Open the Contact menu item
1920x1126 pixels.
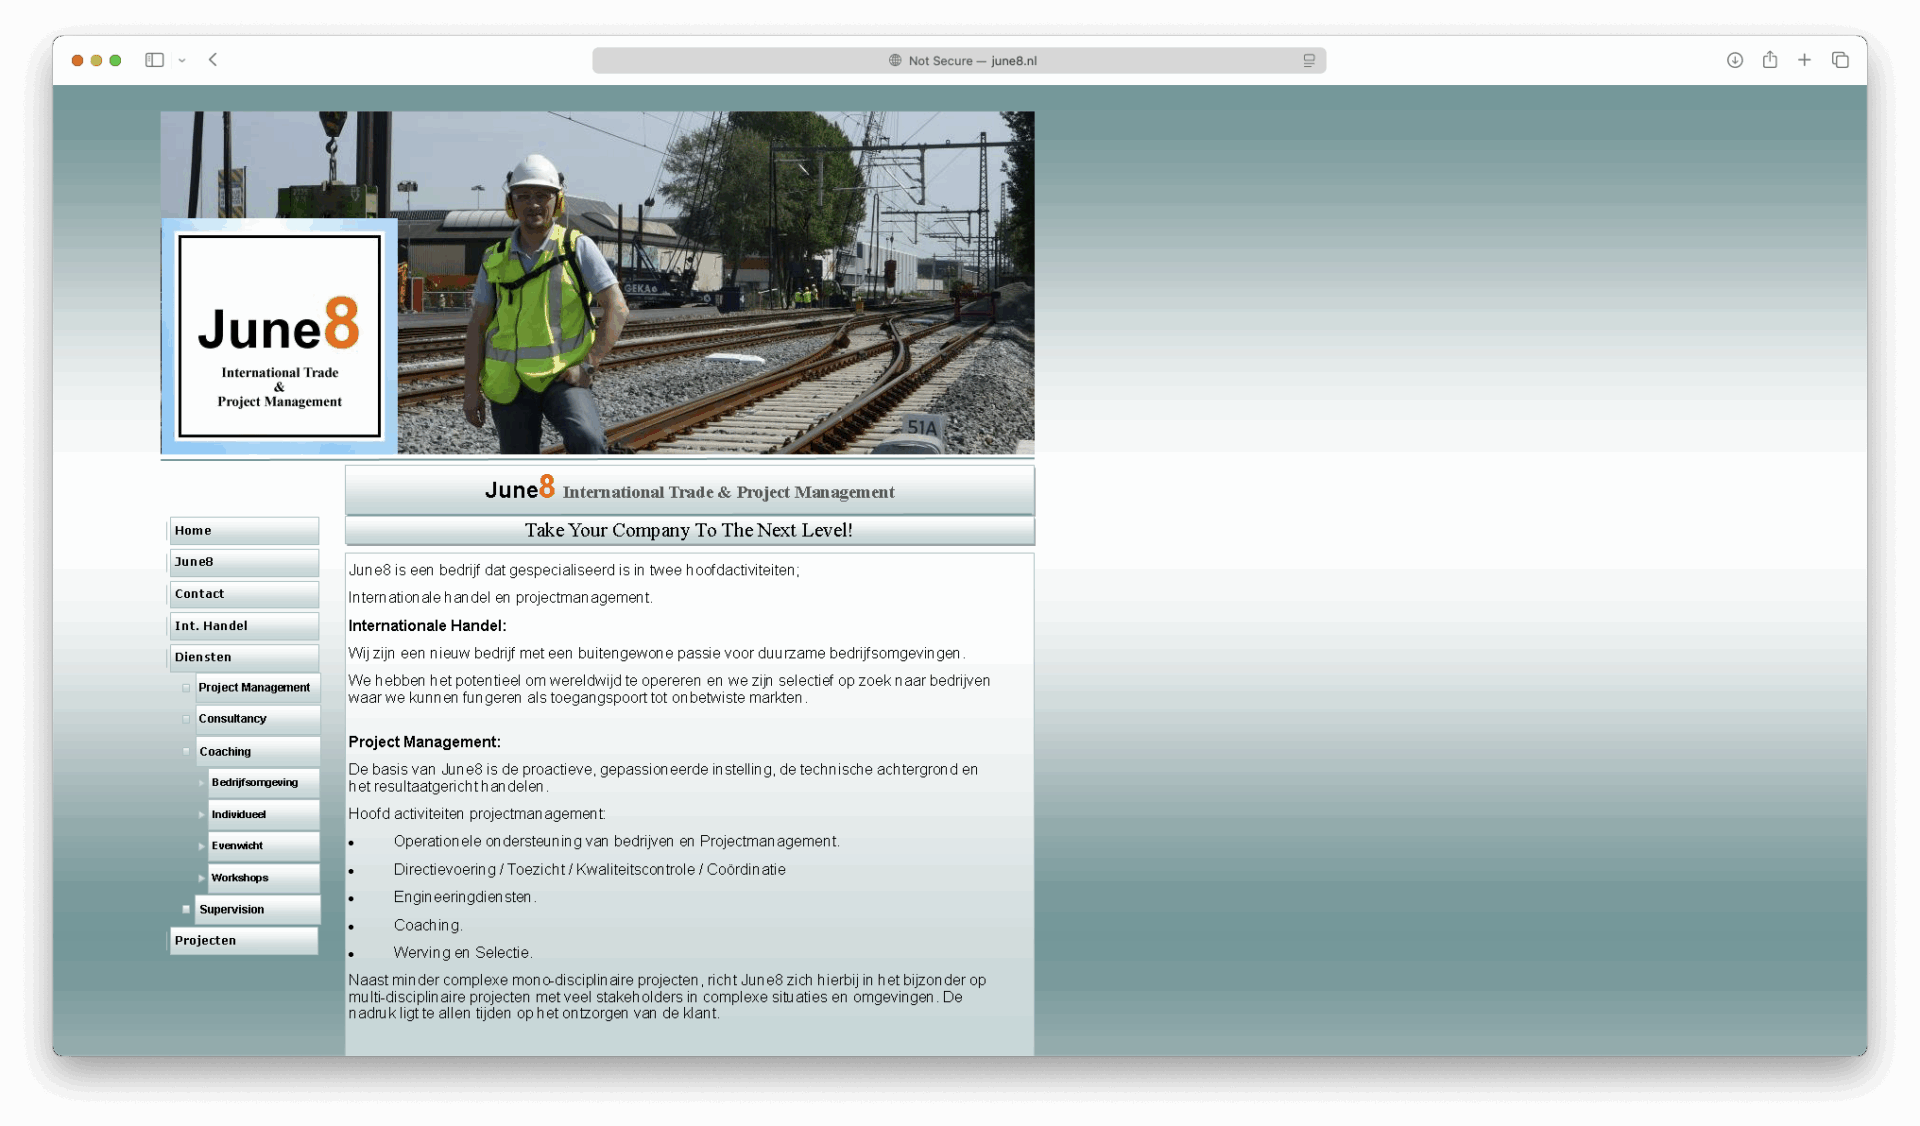point(244,594)
